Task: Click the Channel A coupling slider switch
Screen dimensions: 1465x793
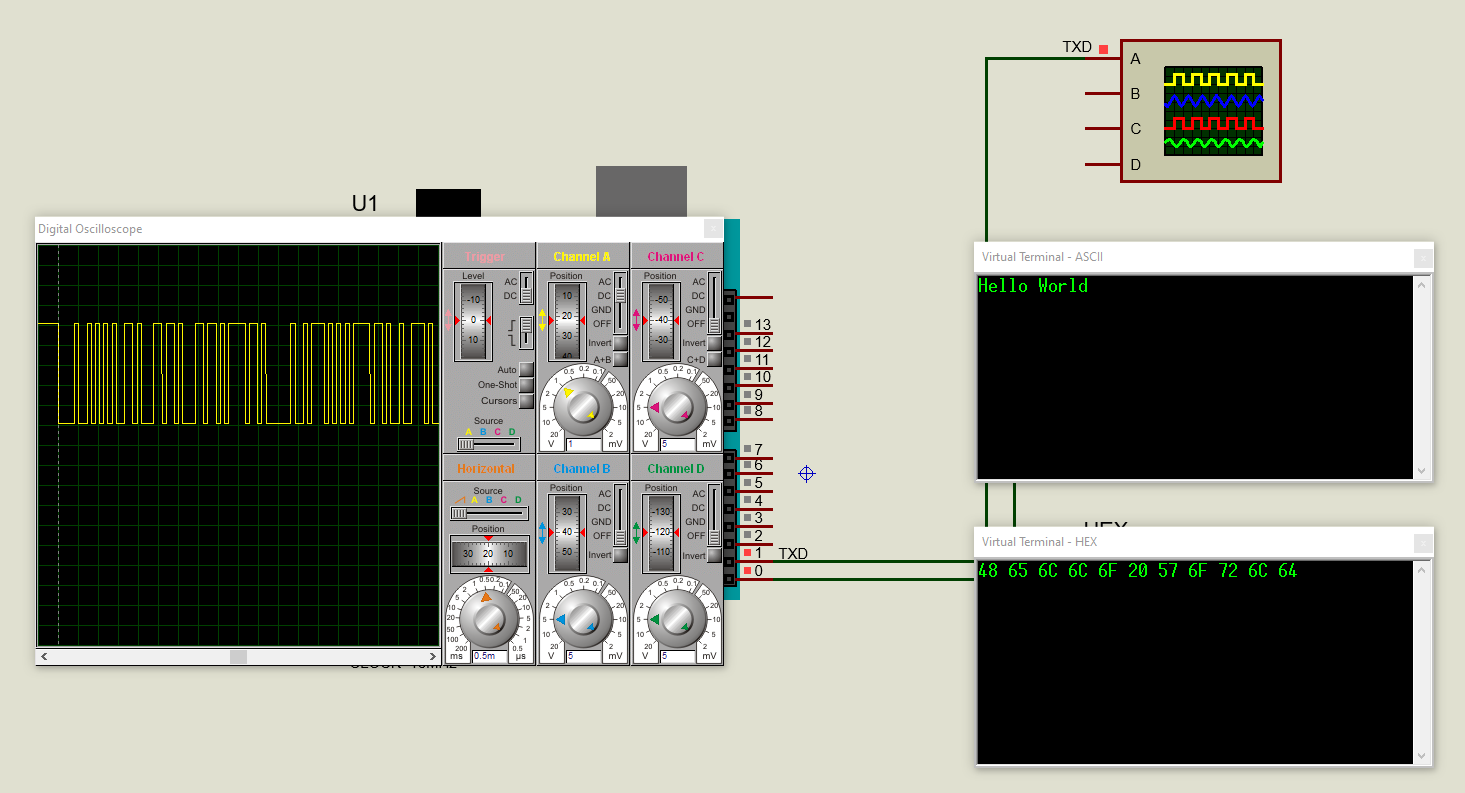Action: [620, 302]
